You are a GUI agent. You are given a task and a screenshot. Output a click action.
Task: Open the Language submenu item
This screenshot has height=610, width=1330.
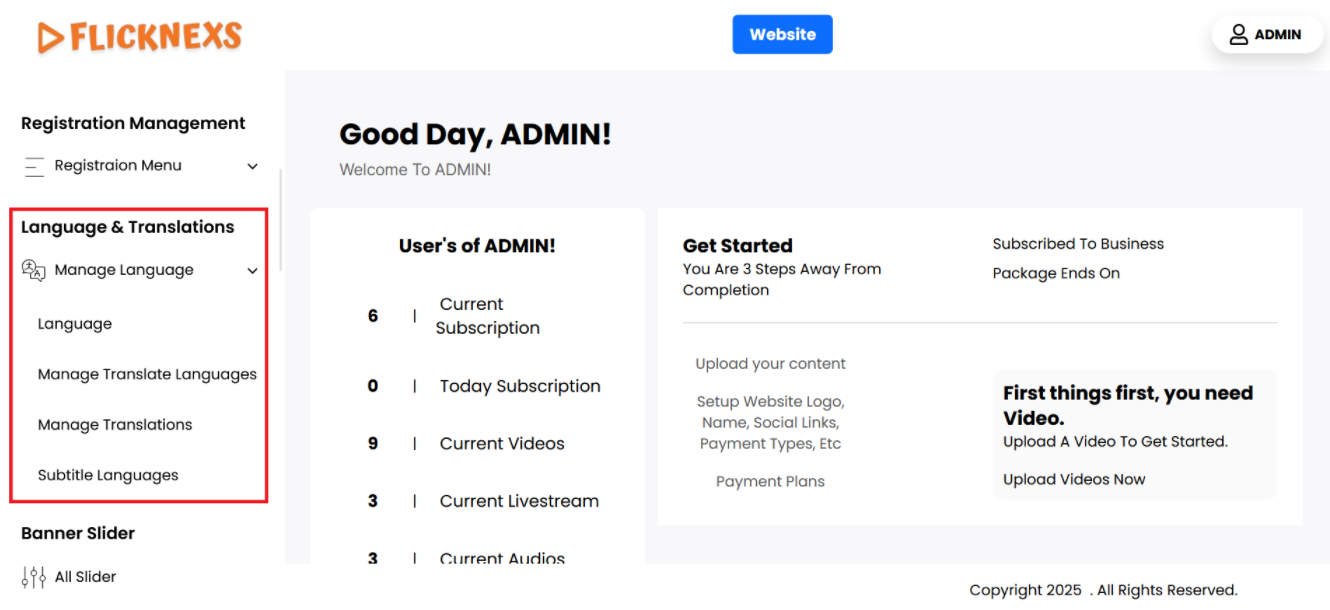[75, 324]
